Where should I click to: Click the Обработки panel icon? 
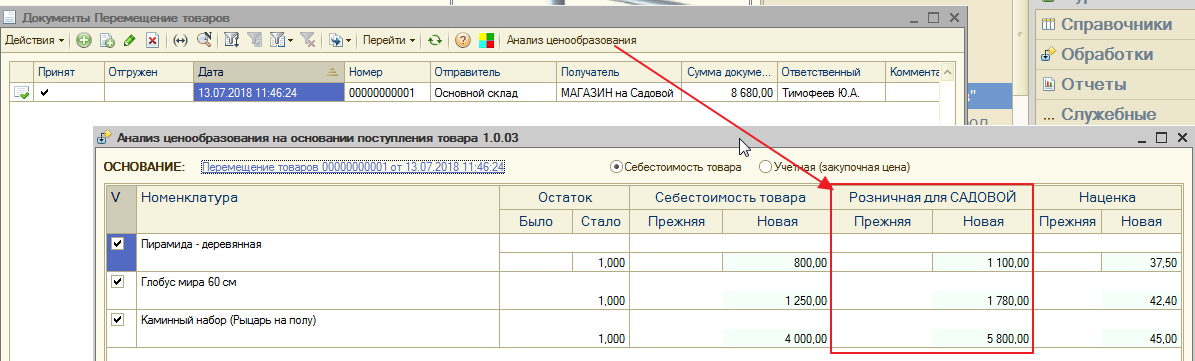1049,54
